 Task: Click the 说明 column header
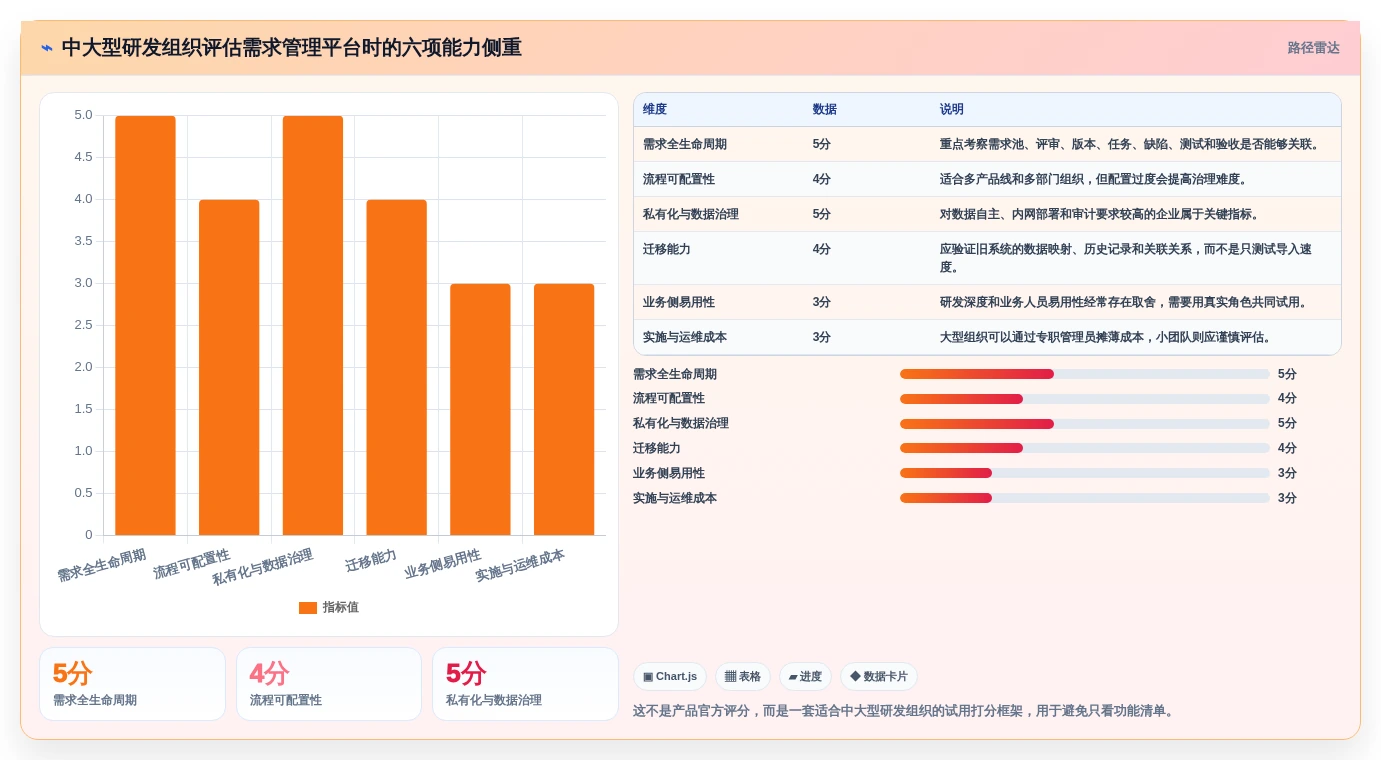952,110
